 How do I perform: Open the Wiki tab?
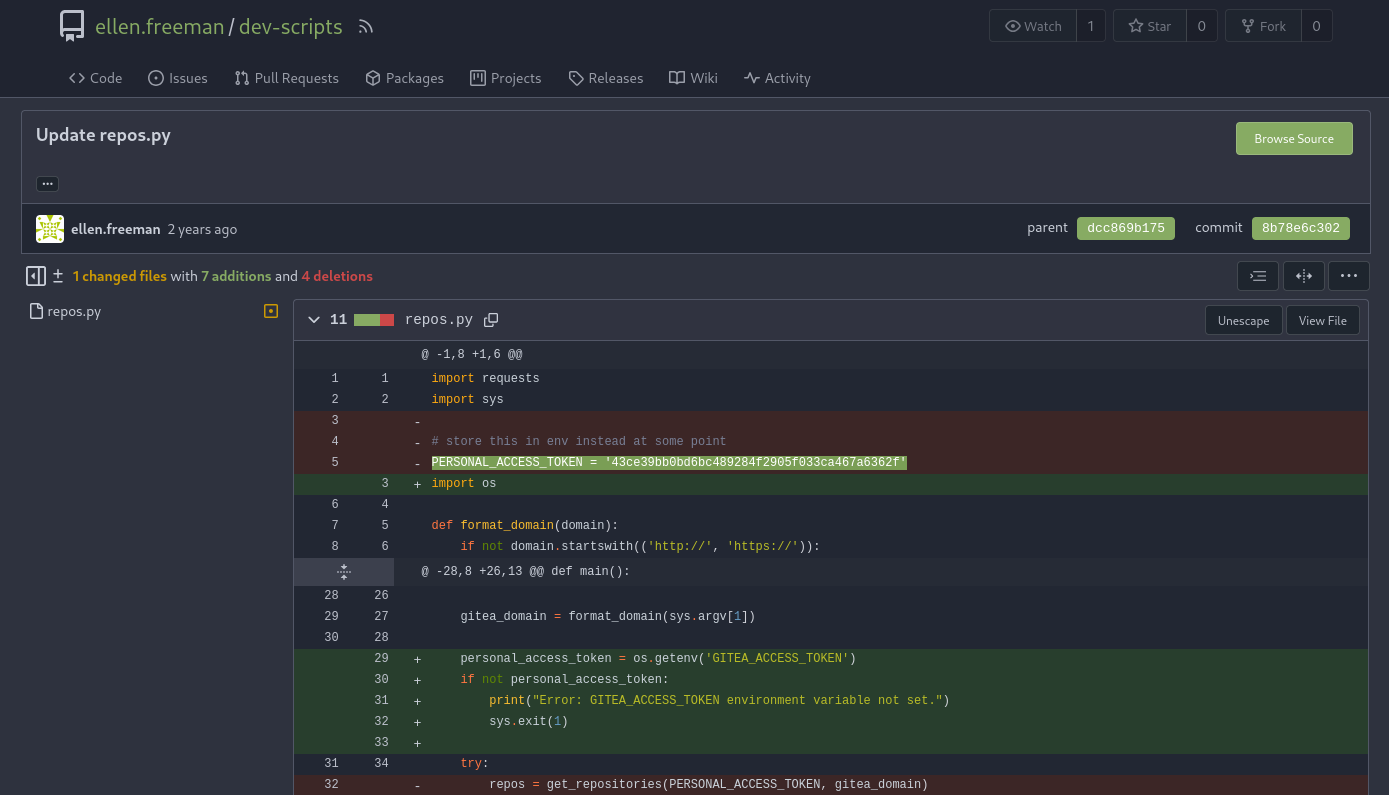point(694,78)
